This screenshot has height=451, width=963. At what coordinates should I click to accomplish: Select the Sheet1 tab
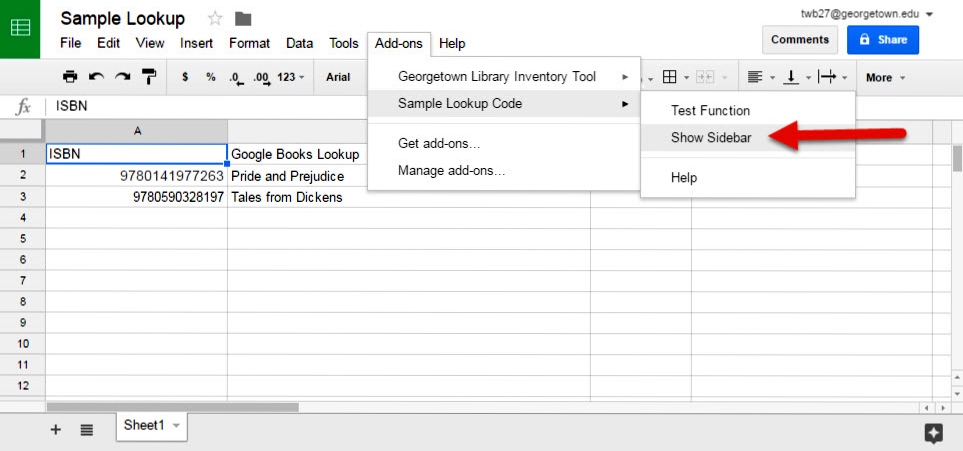[x=151, y=426]
